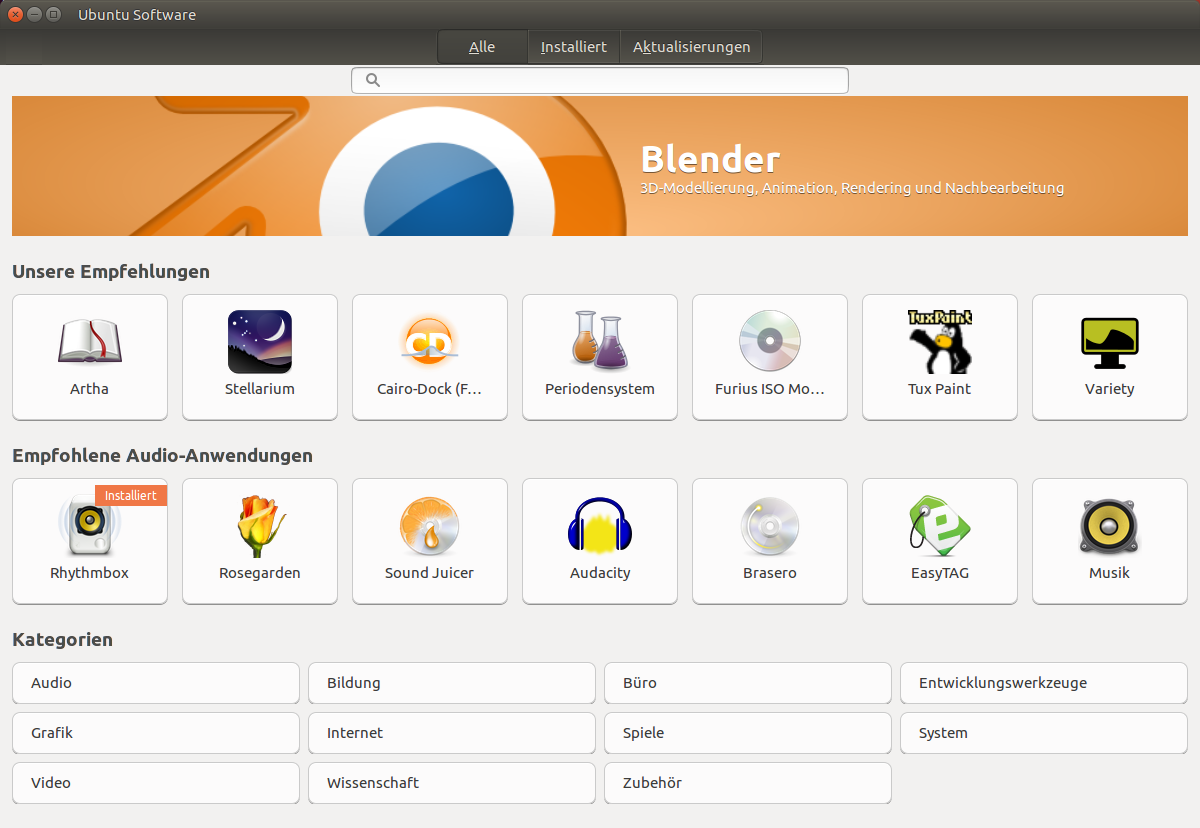This screenshot has width=1200, height=828.
Task: Open the Brasero disc icon
Action: pyautogui.click(x=770, y=525)
